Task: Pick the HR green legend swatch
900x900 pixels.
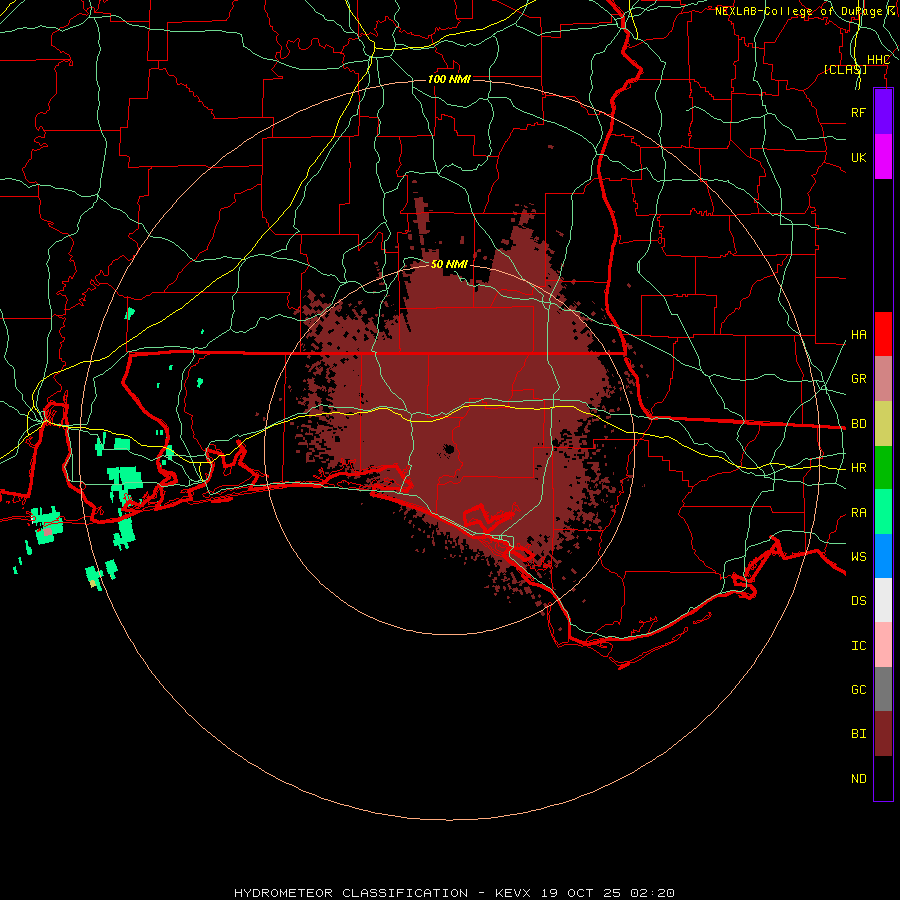Action: pos(883,468)
